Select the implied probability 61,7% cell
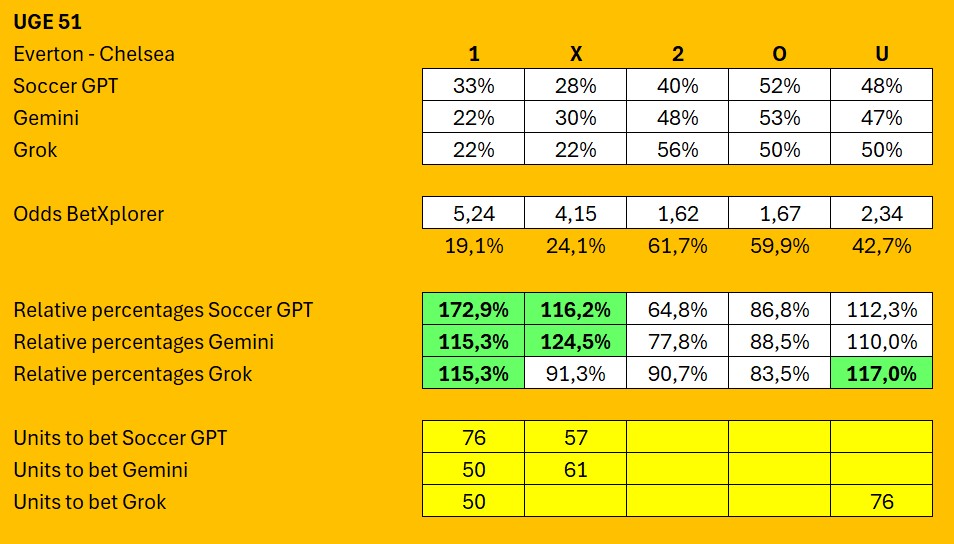954x544 pixels. (677, 246)
